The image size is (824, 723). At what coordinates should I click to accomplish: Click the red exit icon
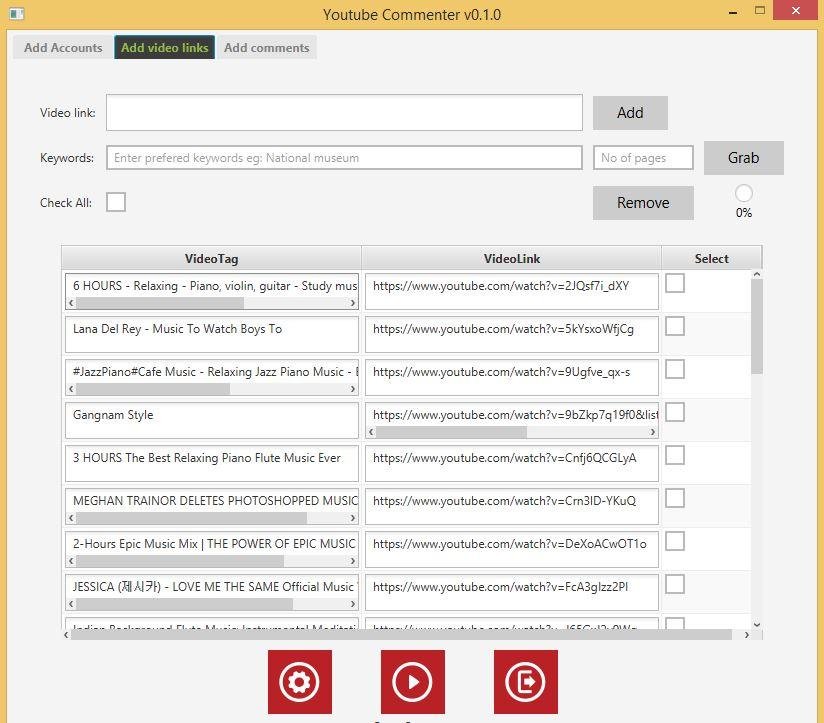pyautogui.click(x=525, y=682)
